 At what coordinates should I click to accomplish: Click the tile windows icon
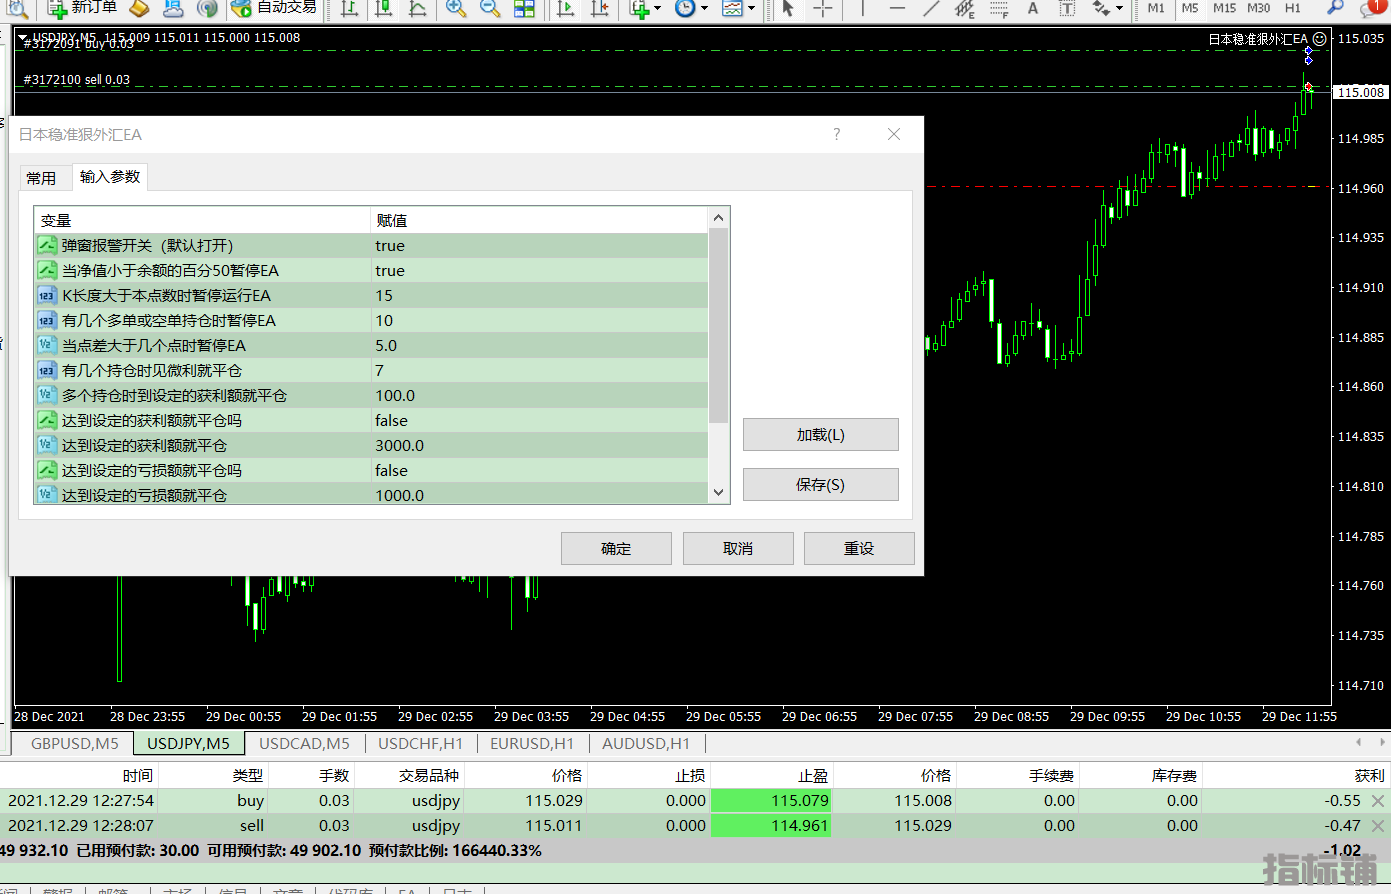(524, 8)
